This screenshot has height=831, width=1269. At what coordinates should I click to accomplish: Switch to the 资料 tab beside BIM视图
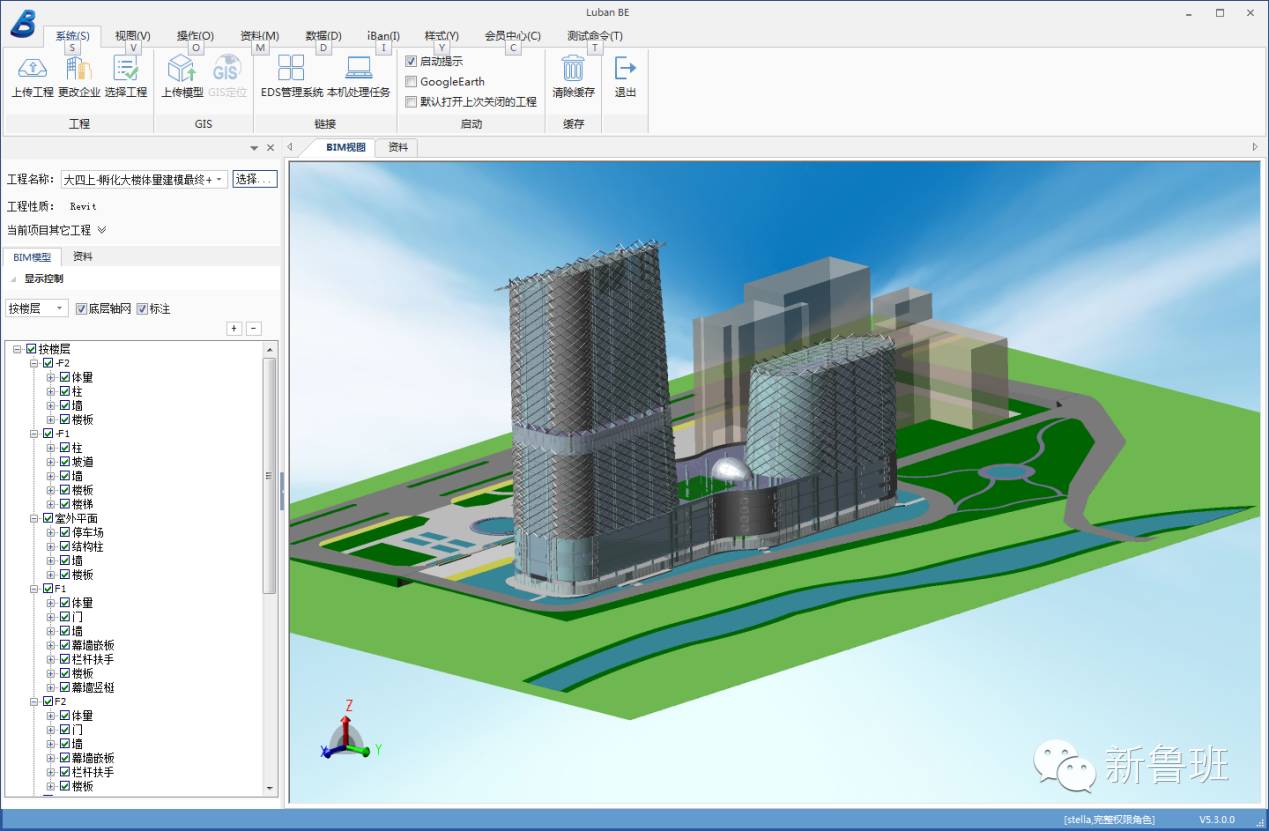point(398,147)
